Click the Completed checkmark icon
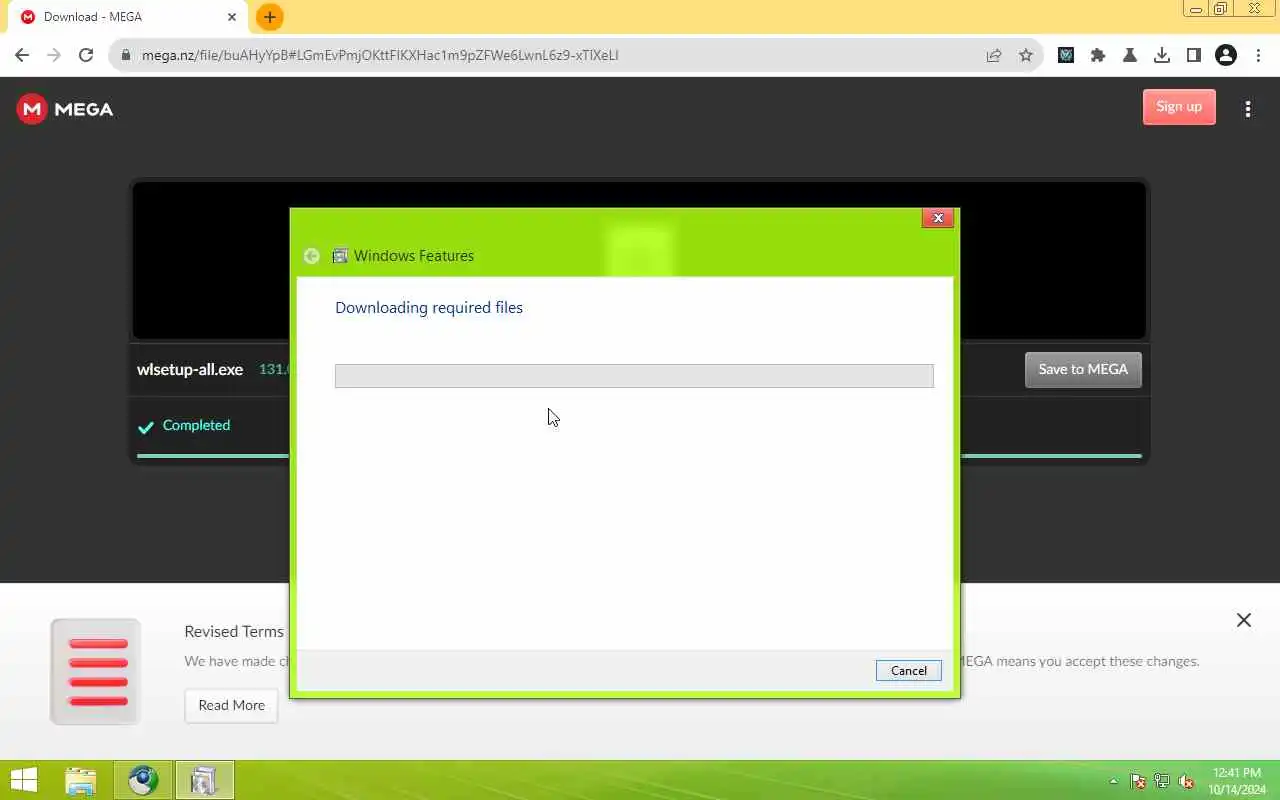 tap(146, 427)
